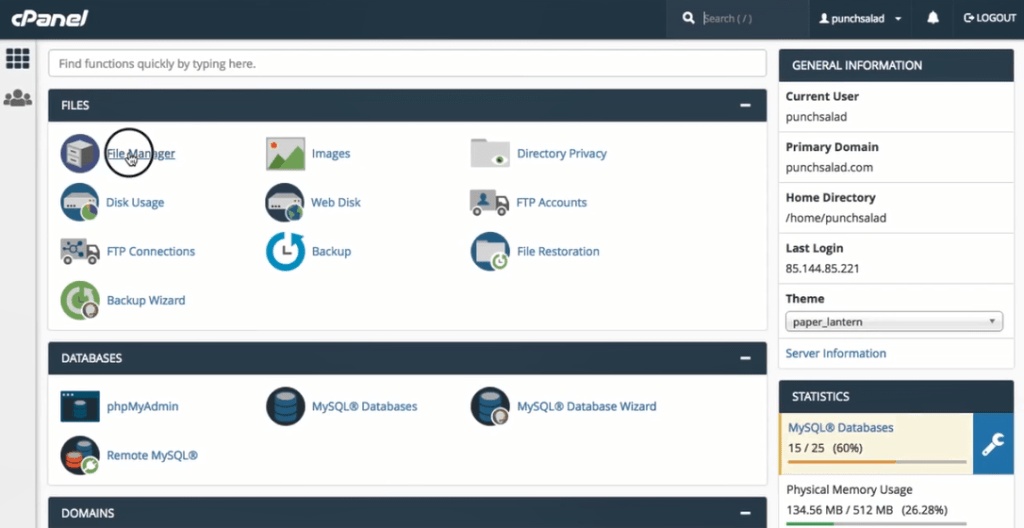The width and height of the screenshot is (1024, 528).
Task: Click the Backup Wizard link
Action: pyautogui.click(x=146, y=301)
